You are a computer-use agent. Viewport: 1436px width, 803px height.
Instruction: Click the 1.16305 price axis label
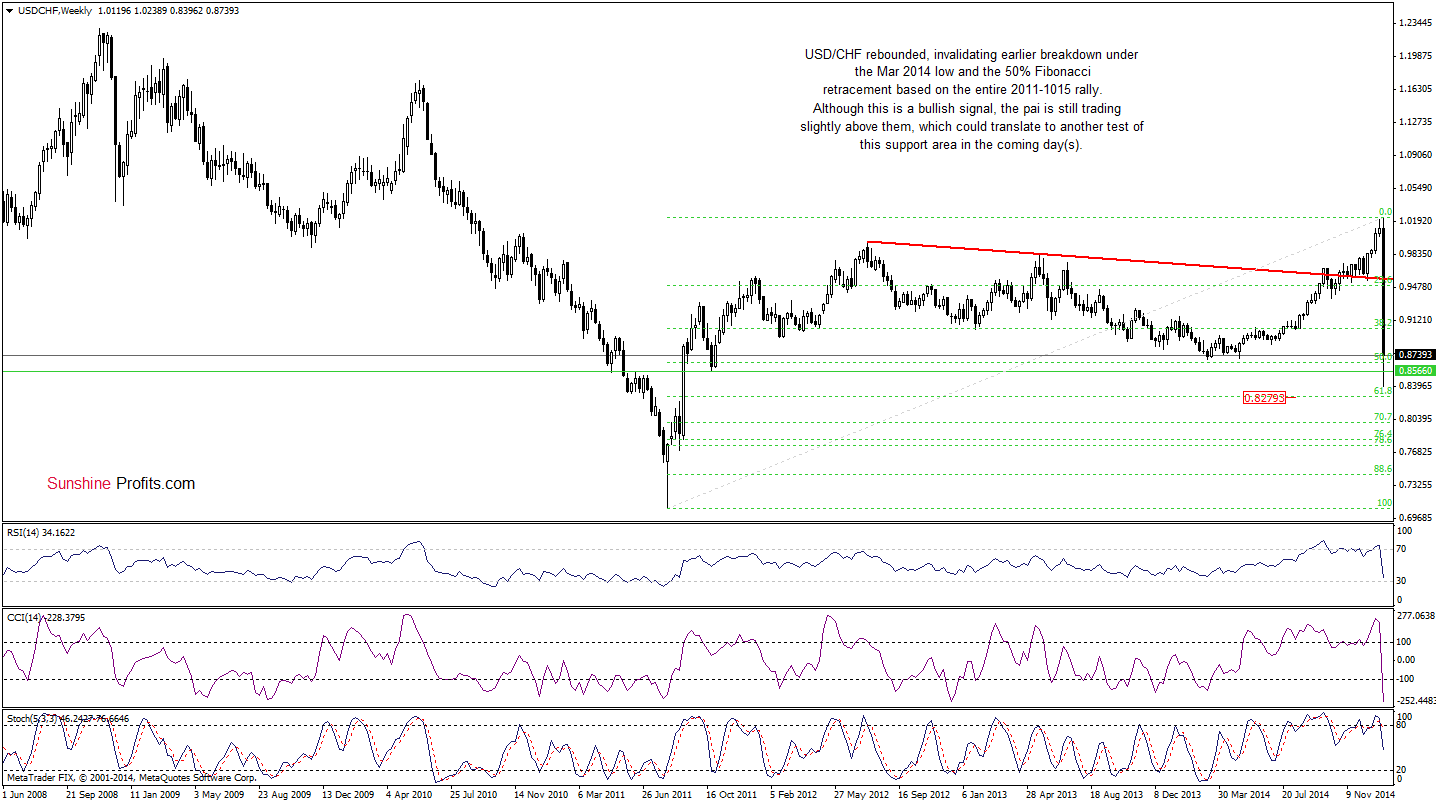click(x=1414, y=89)
